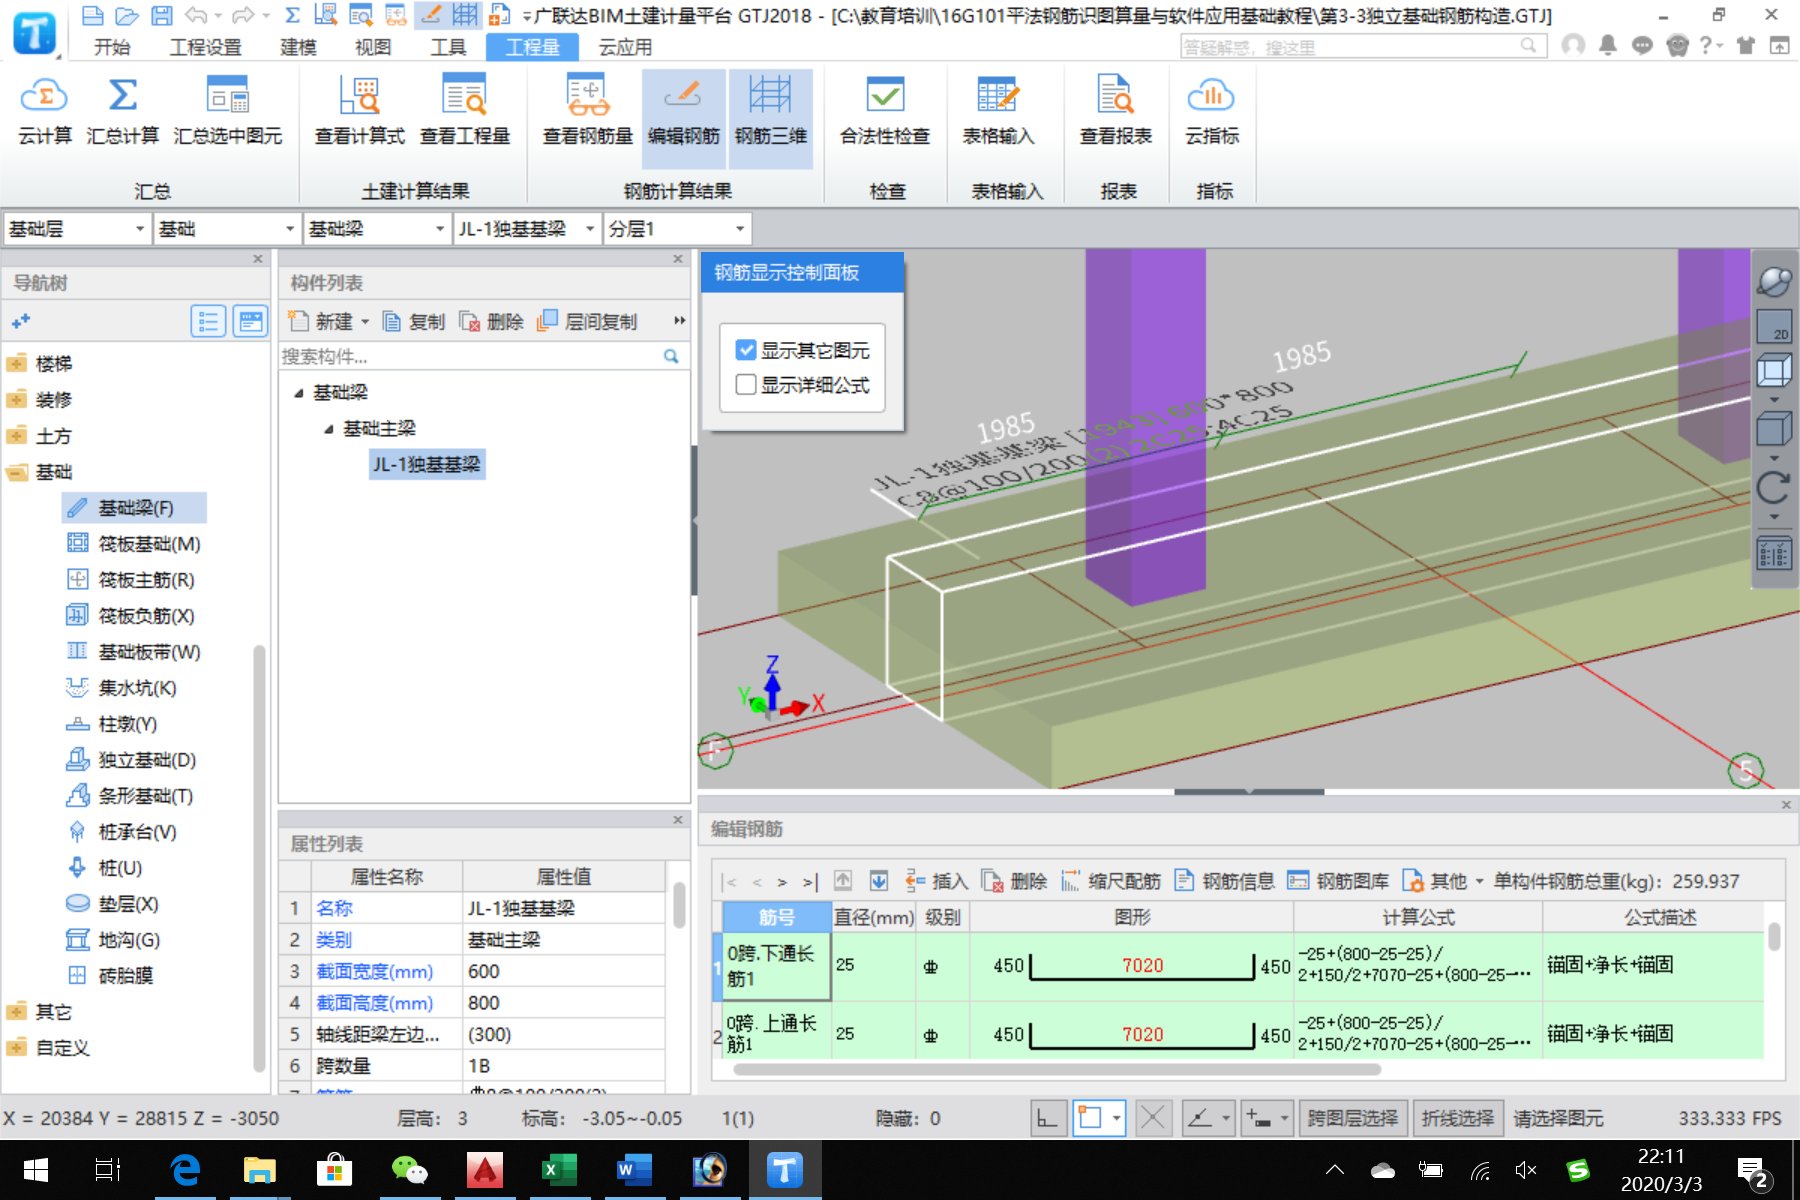Enable 显示详细公式 checkbox
The height and width of the screenshot is (1200, 1800).
pos(746,385)
